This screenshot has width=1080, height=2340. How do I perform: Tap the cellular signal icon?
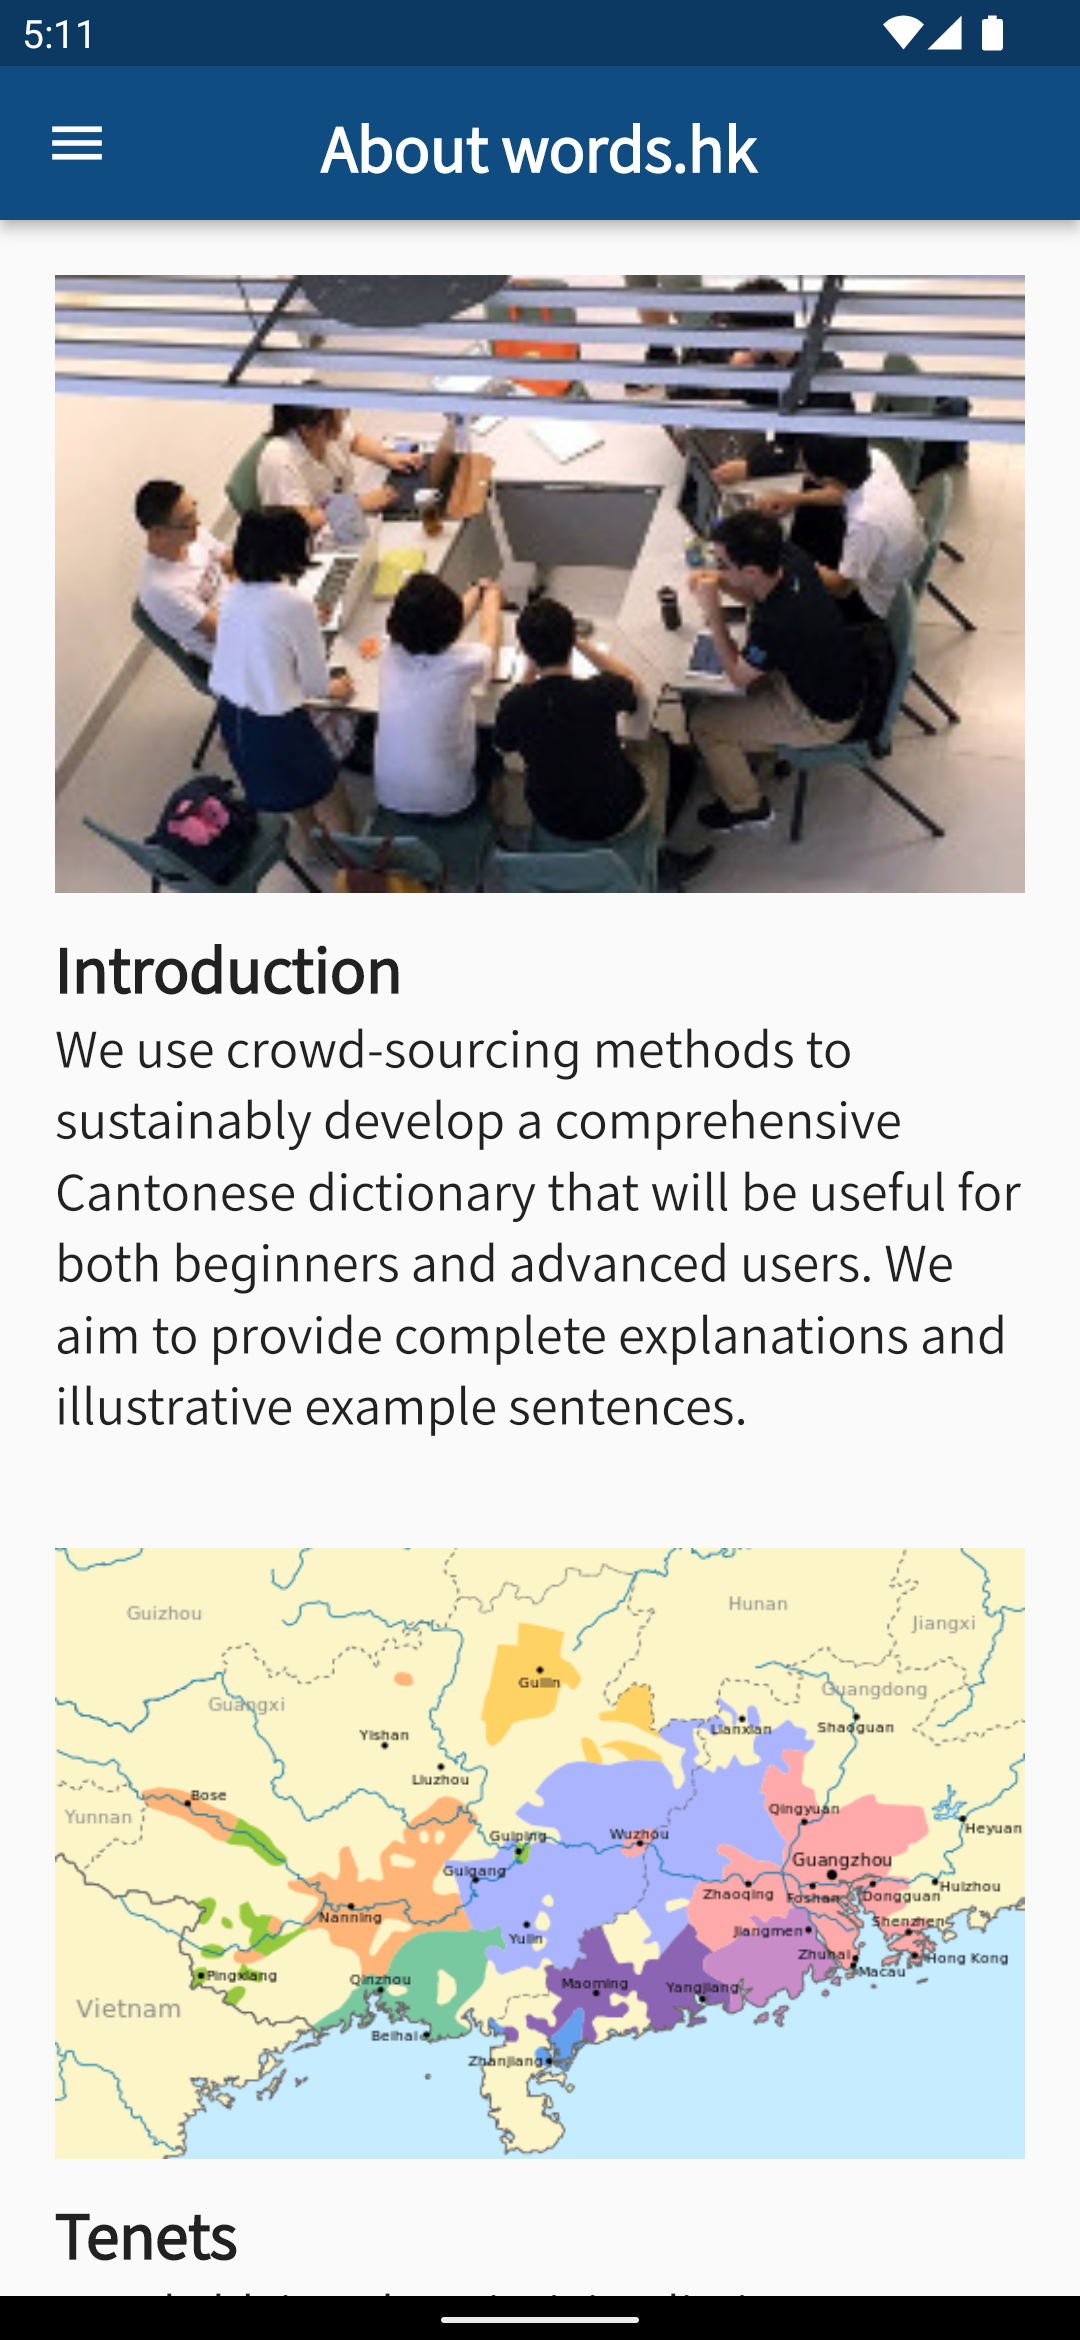pyautogui.click(x=945, y=34)
